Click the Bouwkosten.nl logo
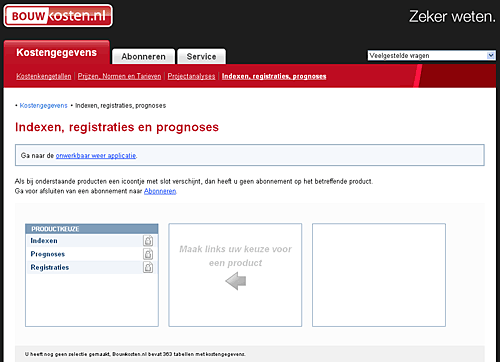 coord(58,16)
